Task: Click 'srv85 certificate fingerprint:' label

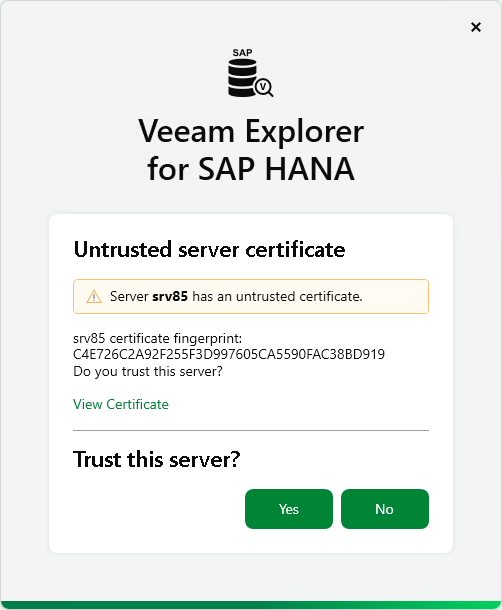Action: point(158,338)
